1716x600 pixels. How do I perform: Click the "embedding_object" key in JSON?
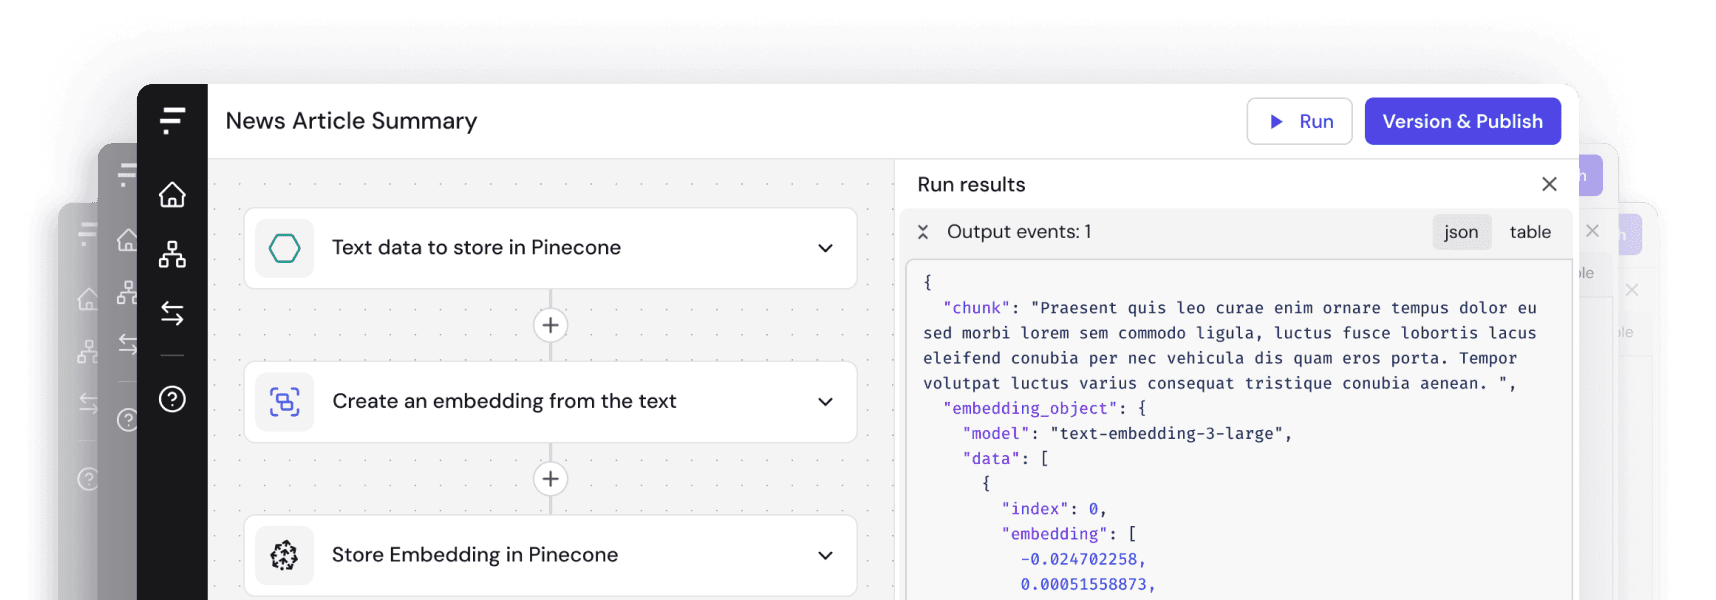click(1030, 408)
